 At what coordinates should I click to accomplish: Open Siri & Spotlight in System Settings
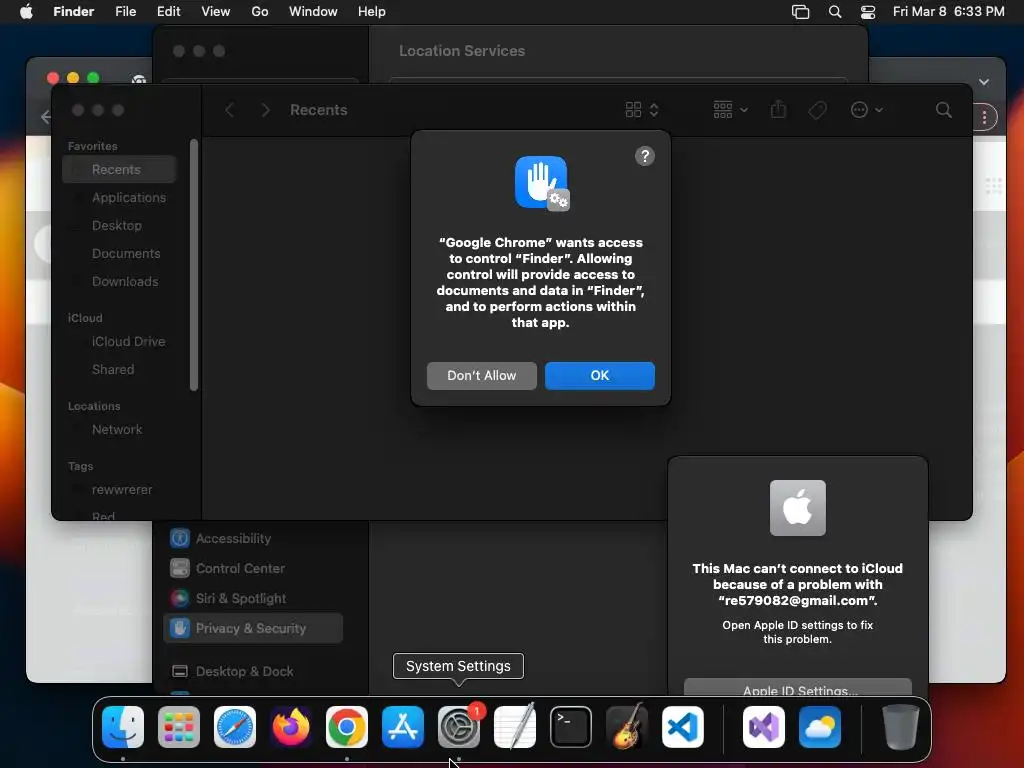point(253,598)
